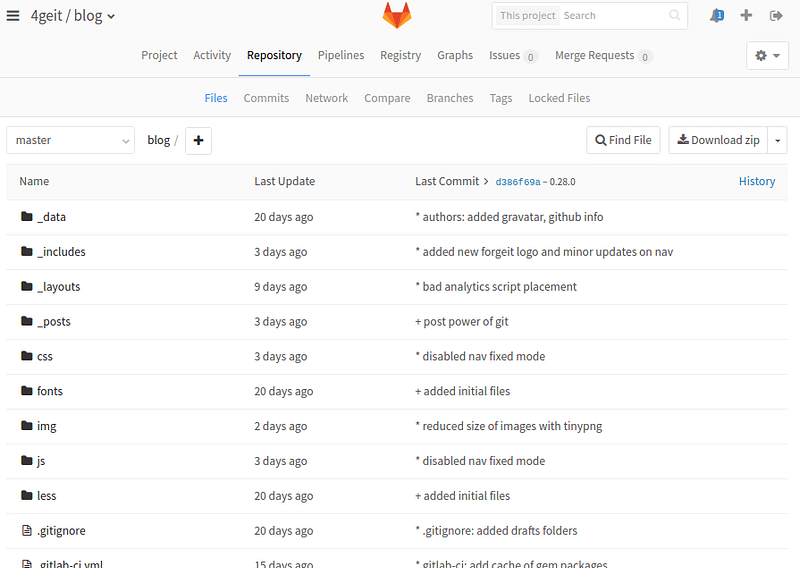The image size is (800, 568).
Task: Open the History link
Action: (x=757, y=181)
